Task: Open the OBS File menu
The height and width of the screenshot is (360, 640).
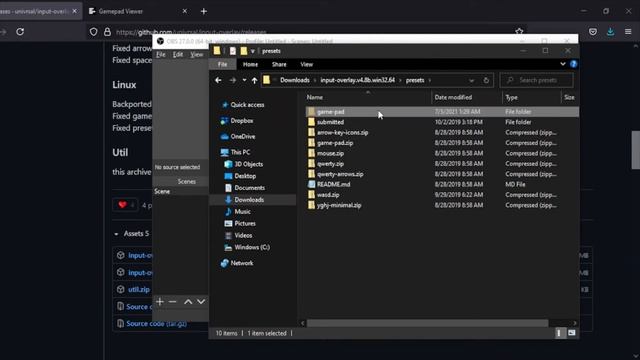Action: point(161,54)
